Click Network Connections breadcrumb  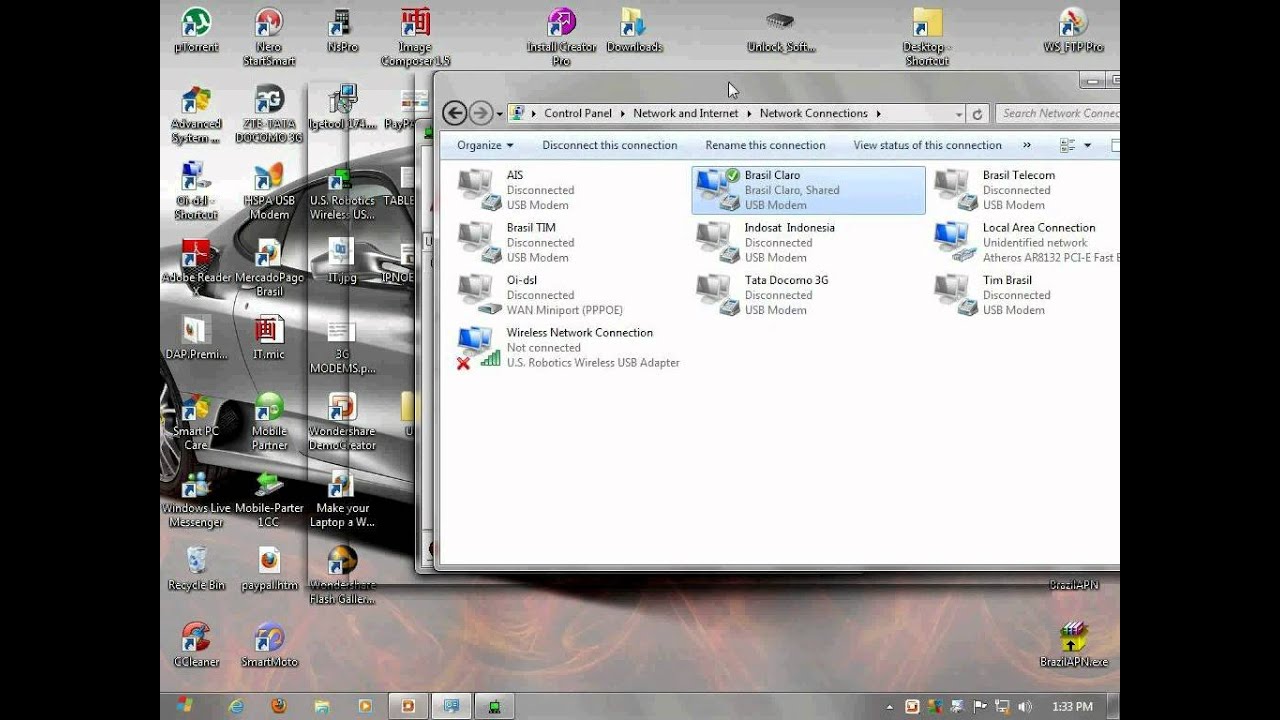(814, 114)
